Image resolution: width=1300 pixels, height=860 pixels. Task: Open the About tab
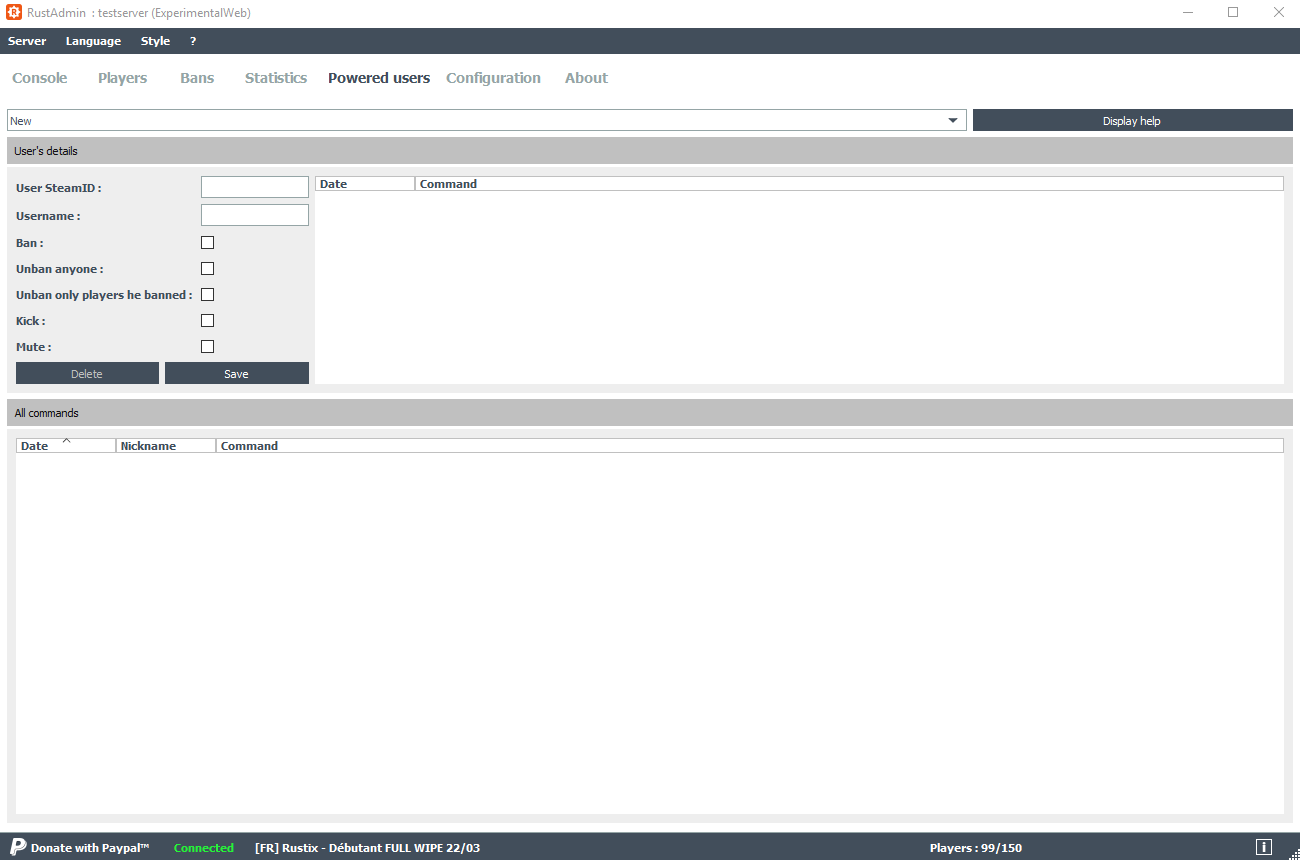point(586,78)
